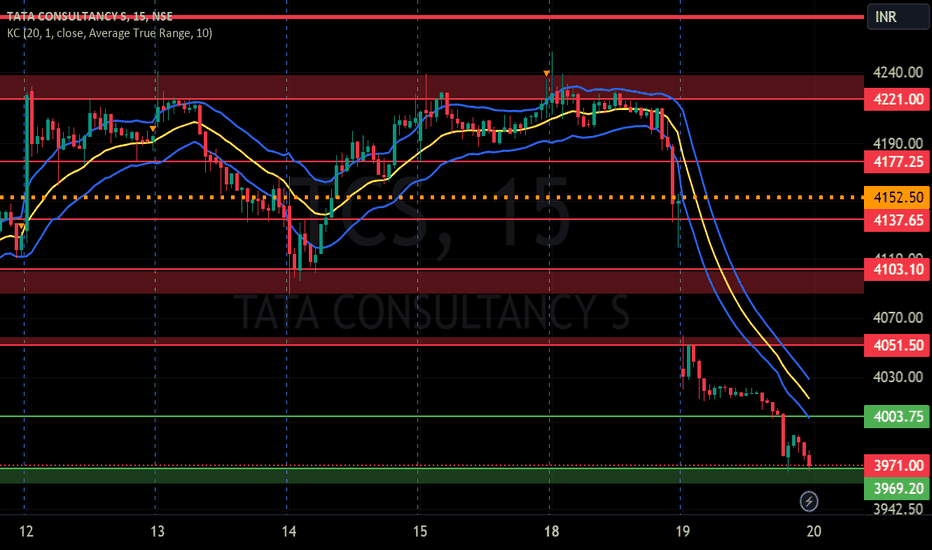Image resolution: width=932 pixels, height=550 pixels.
Task: Click the orange marker near day 13 open
Action: pyautogui.click(x=153, y=128)
